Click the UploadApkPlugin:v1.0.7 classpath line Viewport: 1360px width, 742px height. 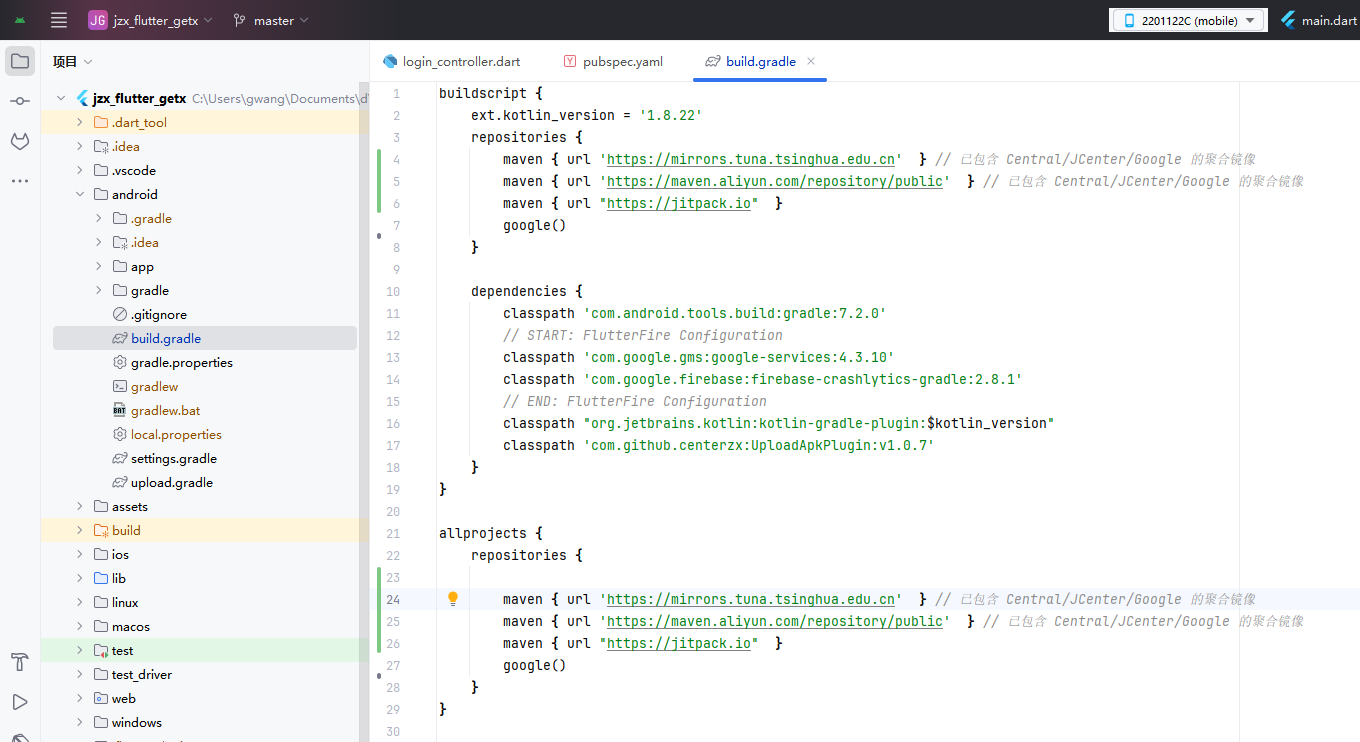point(718,445)
